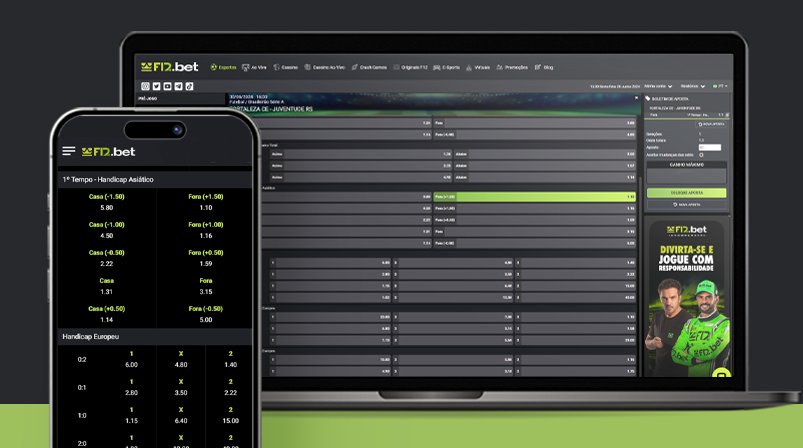803x448 pixels.
Task: Open the Ao Vivo section
Action: [254, 67]
